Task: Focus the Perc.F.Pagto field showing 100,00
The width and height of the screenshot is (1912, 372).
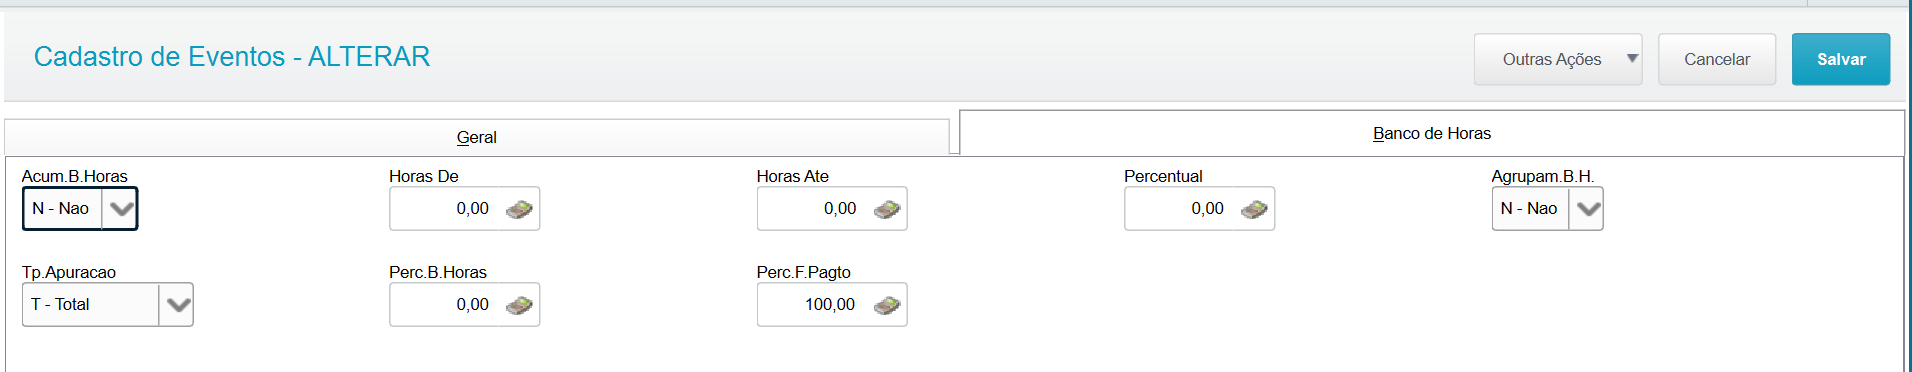Action: pyautogui.click(x=814, y=305)
